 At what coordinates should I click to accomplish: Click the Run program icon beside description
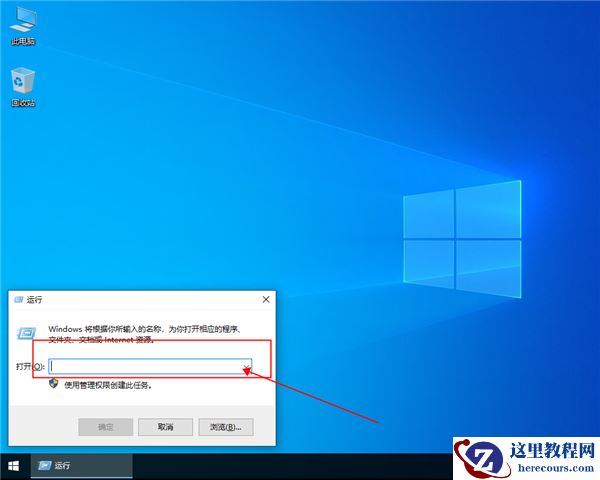coord(26,333)
